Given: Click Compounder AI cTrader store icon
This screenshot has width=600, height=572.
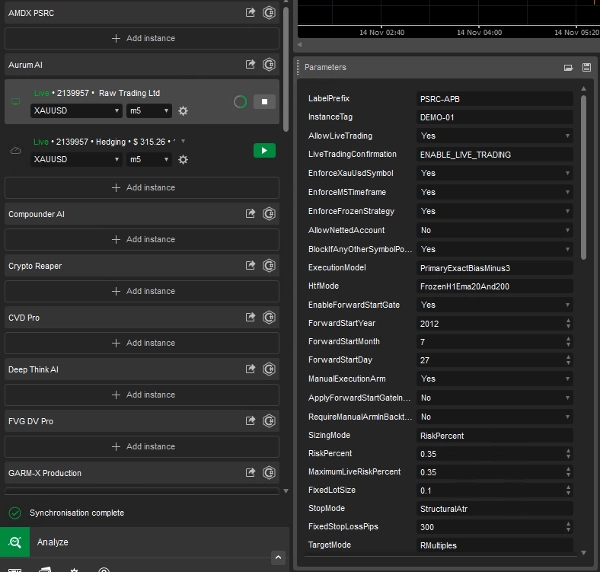Looking at the screenshot, I should pyautogui.click(x=269, y=213).
